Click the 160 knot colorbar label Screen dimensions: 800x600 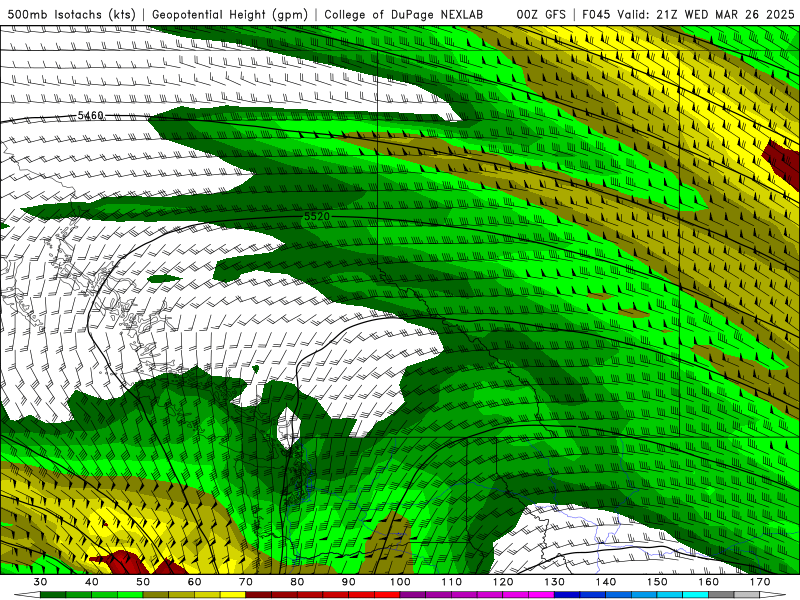click(x=709, y=582)
